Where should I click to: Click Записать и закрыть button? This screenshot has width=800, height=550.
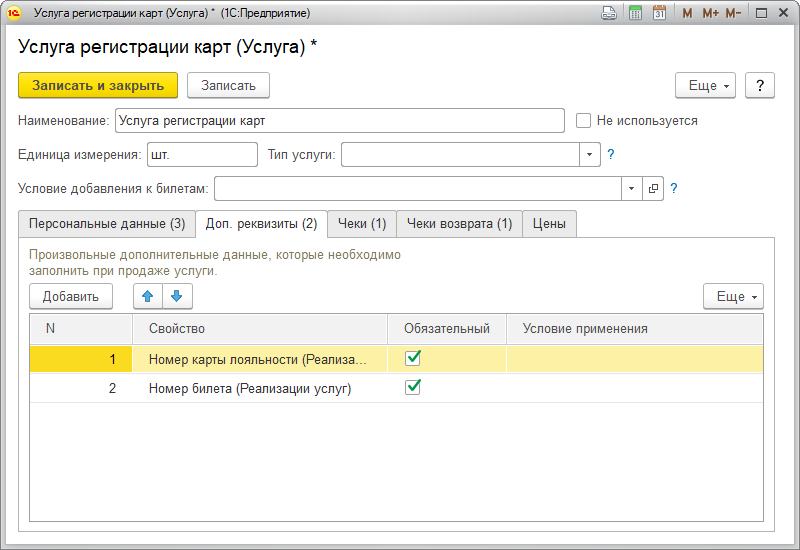[x=98, y=85]
